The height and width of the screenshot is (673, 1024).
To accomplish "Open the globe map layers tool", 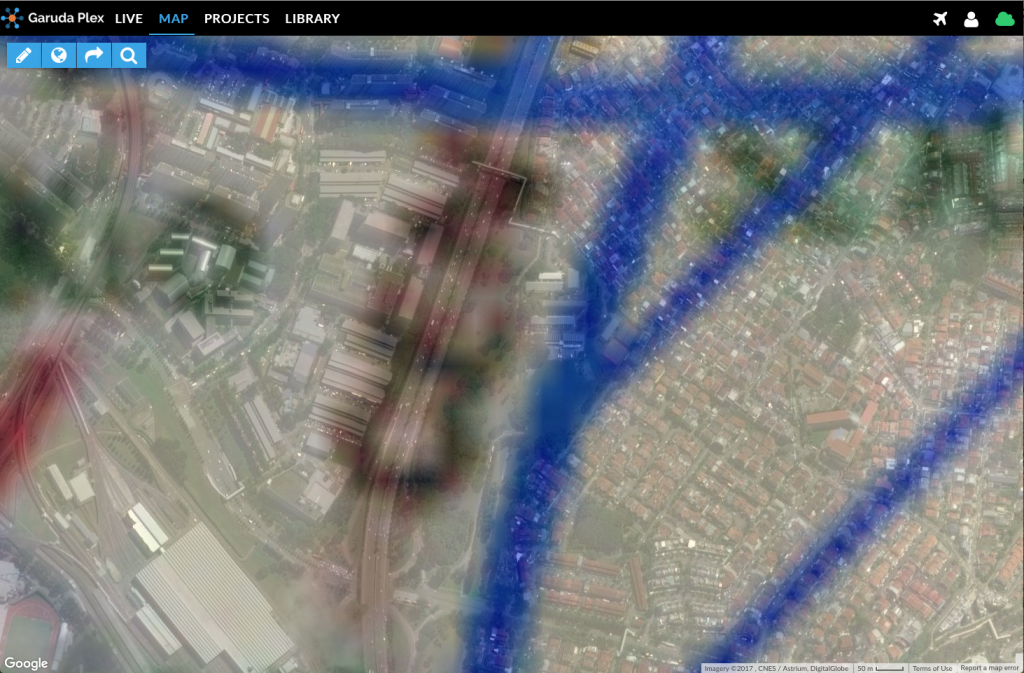I will (x=58, y=55).
